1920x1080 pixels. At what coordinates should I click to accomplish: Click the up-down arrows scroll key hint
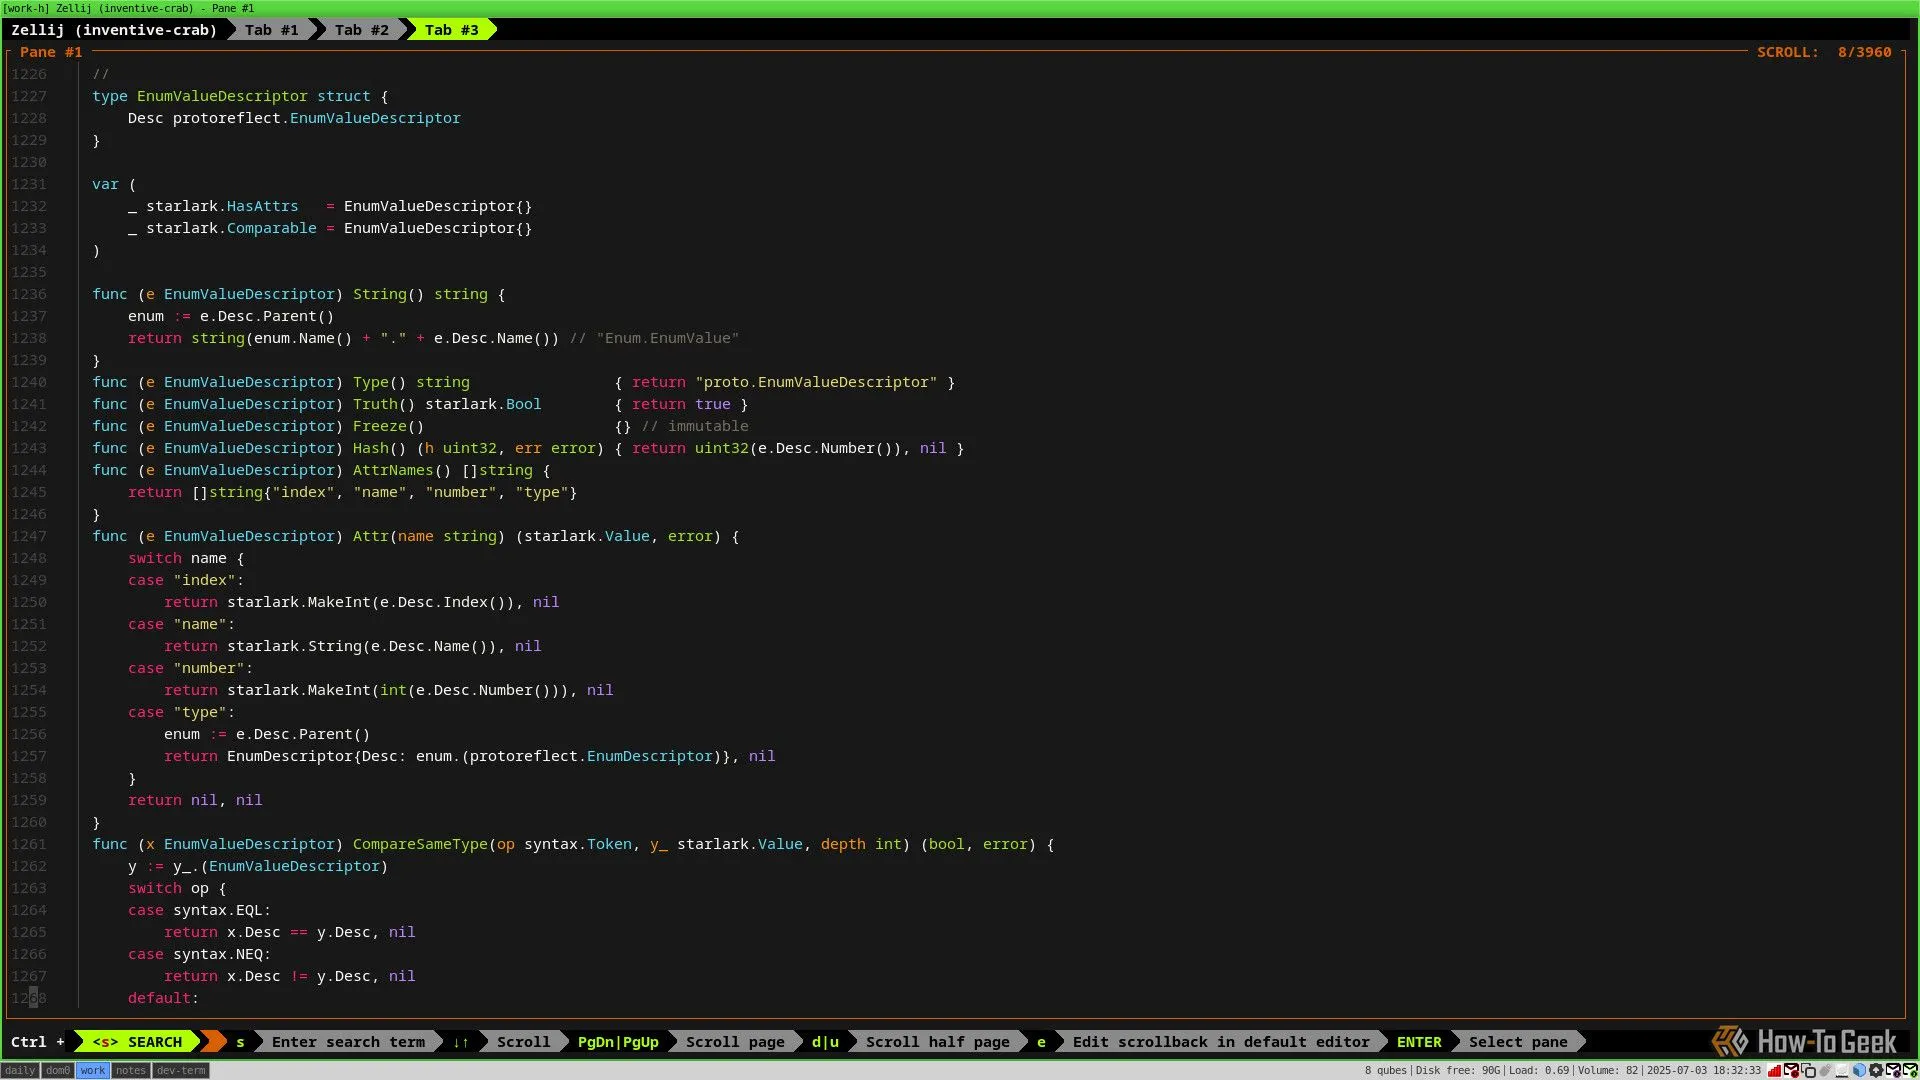click(x=461, y=1041)
